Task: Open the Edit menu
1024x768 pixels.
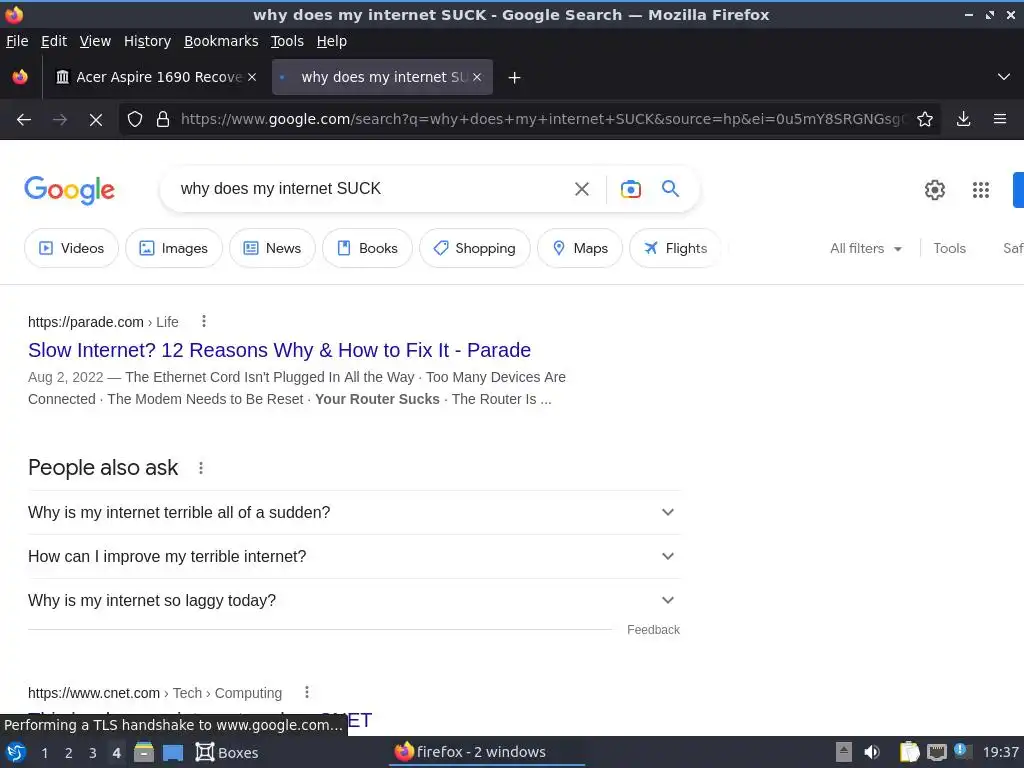Action: [54, 41]
